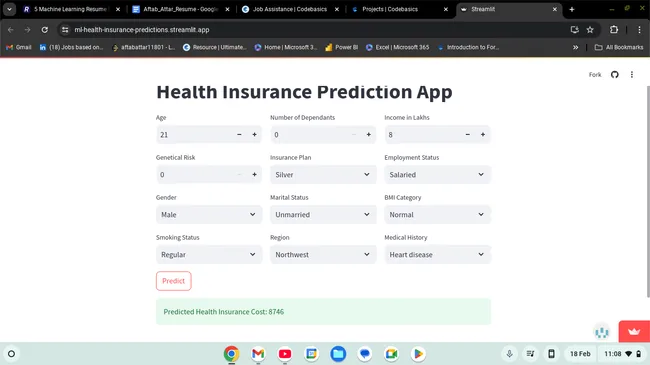Open the 18 Feb calendar date chip
Viewport: 650px width, 365px height.
(x=580, y=354)
